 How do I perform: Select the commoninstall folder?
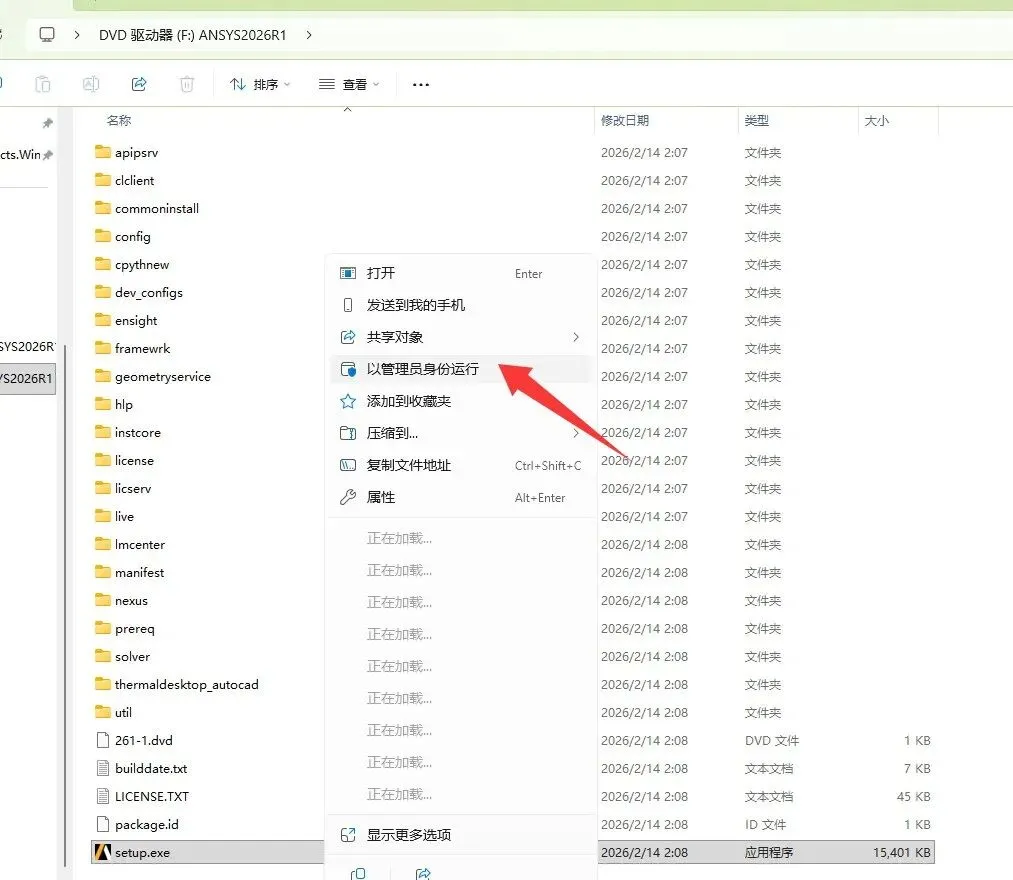[147, 208]
